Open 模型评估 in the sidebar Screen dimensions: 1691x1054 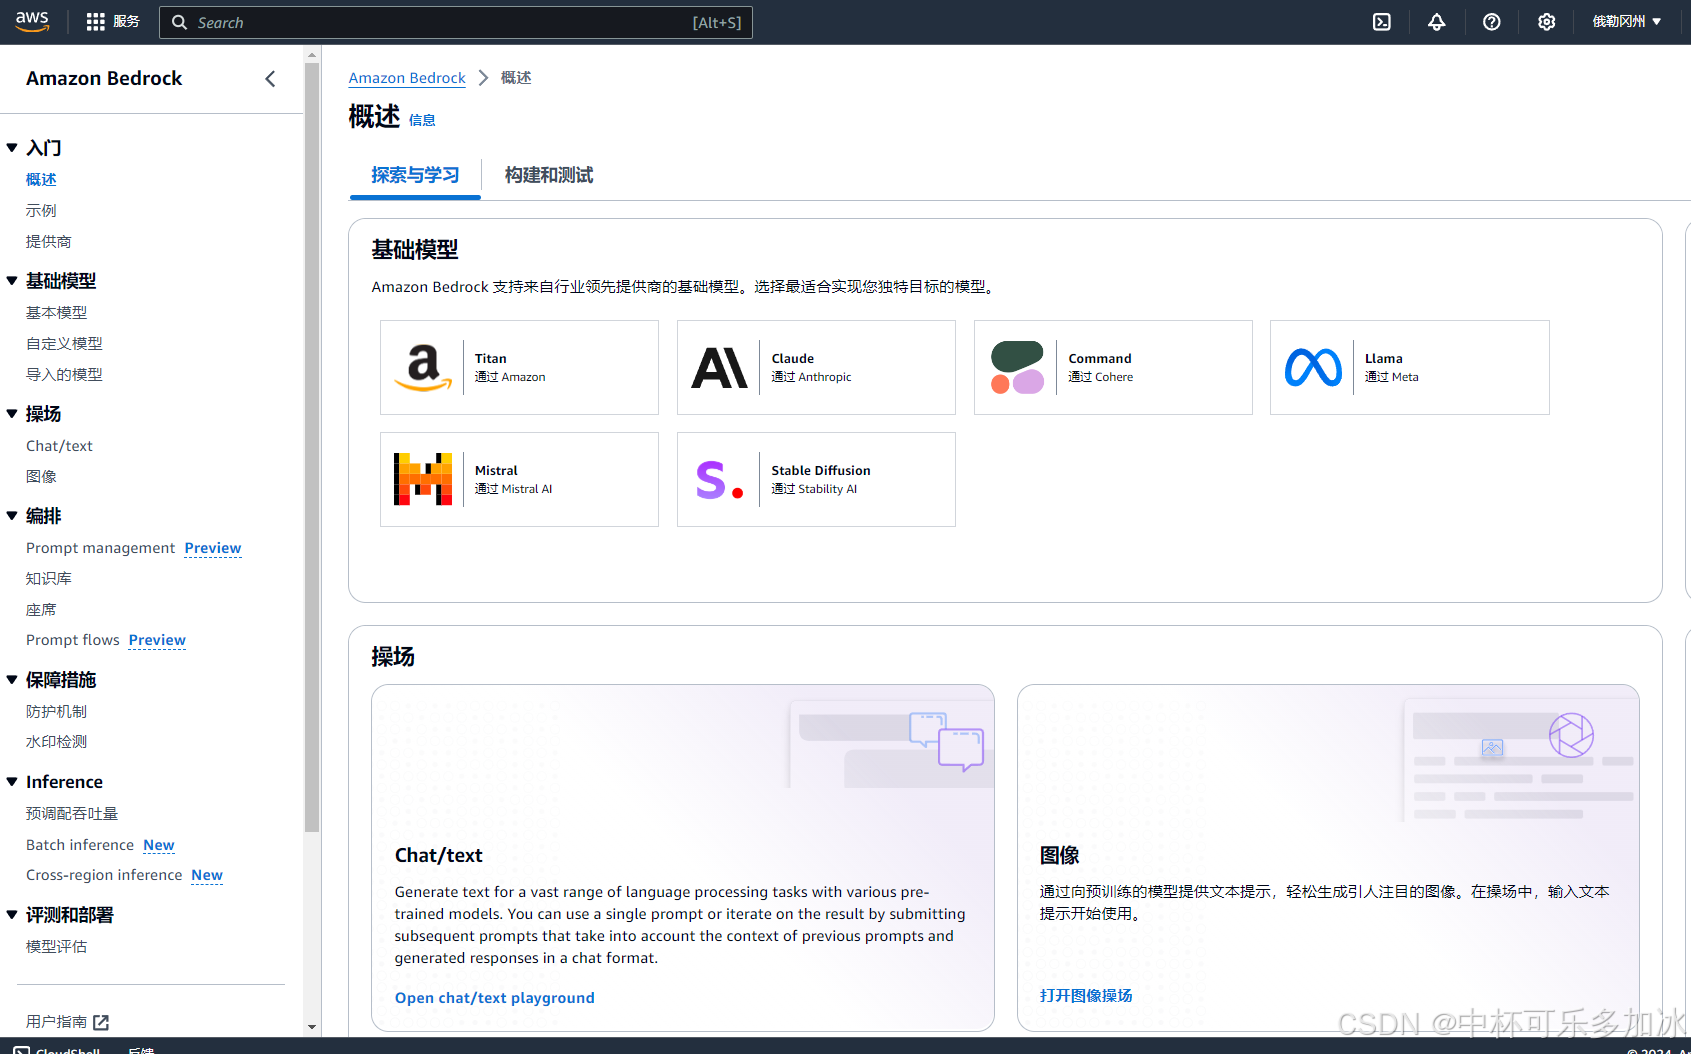tap(57, 947)
